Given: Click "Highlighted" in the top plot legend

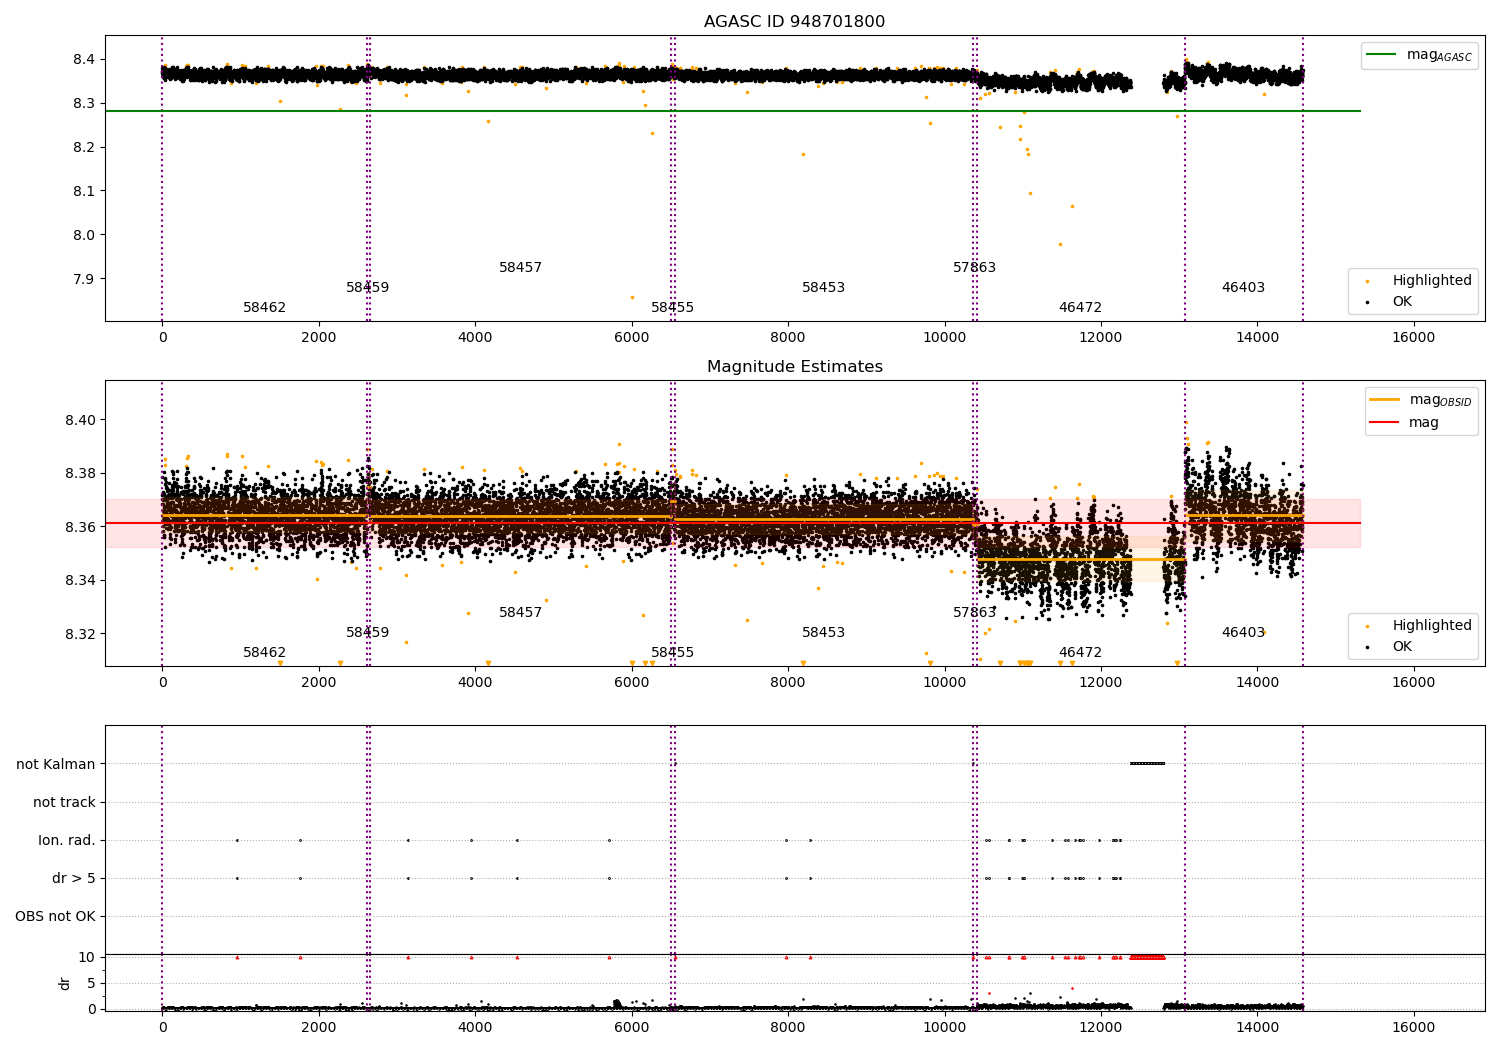Looking at the screenshot, I should (1431, 280).
